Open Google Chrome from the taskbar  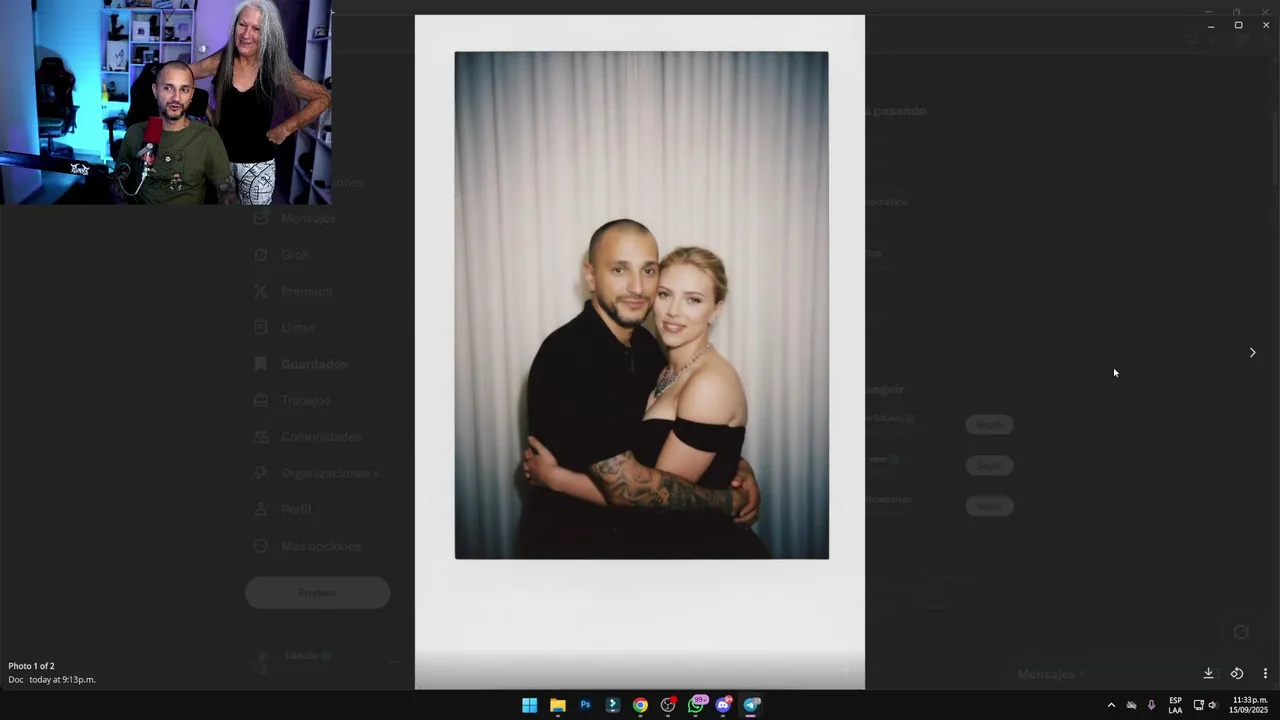click(x=640, y=705)
